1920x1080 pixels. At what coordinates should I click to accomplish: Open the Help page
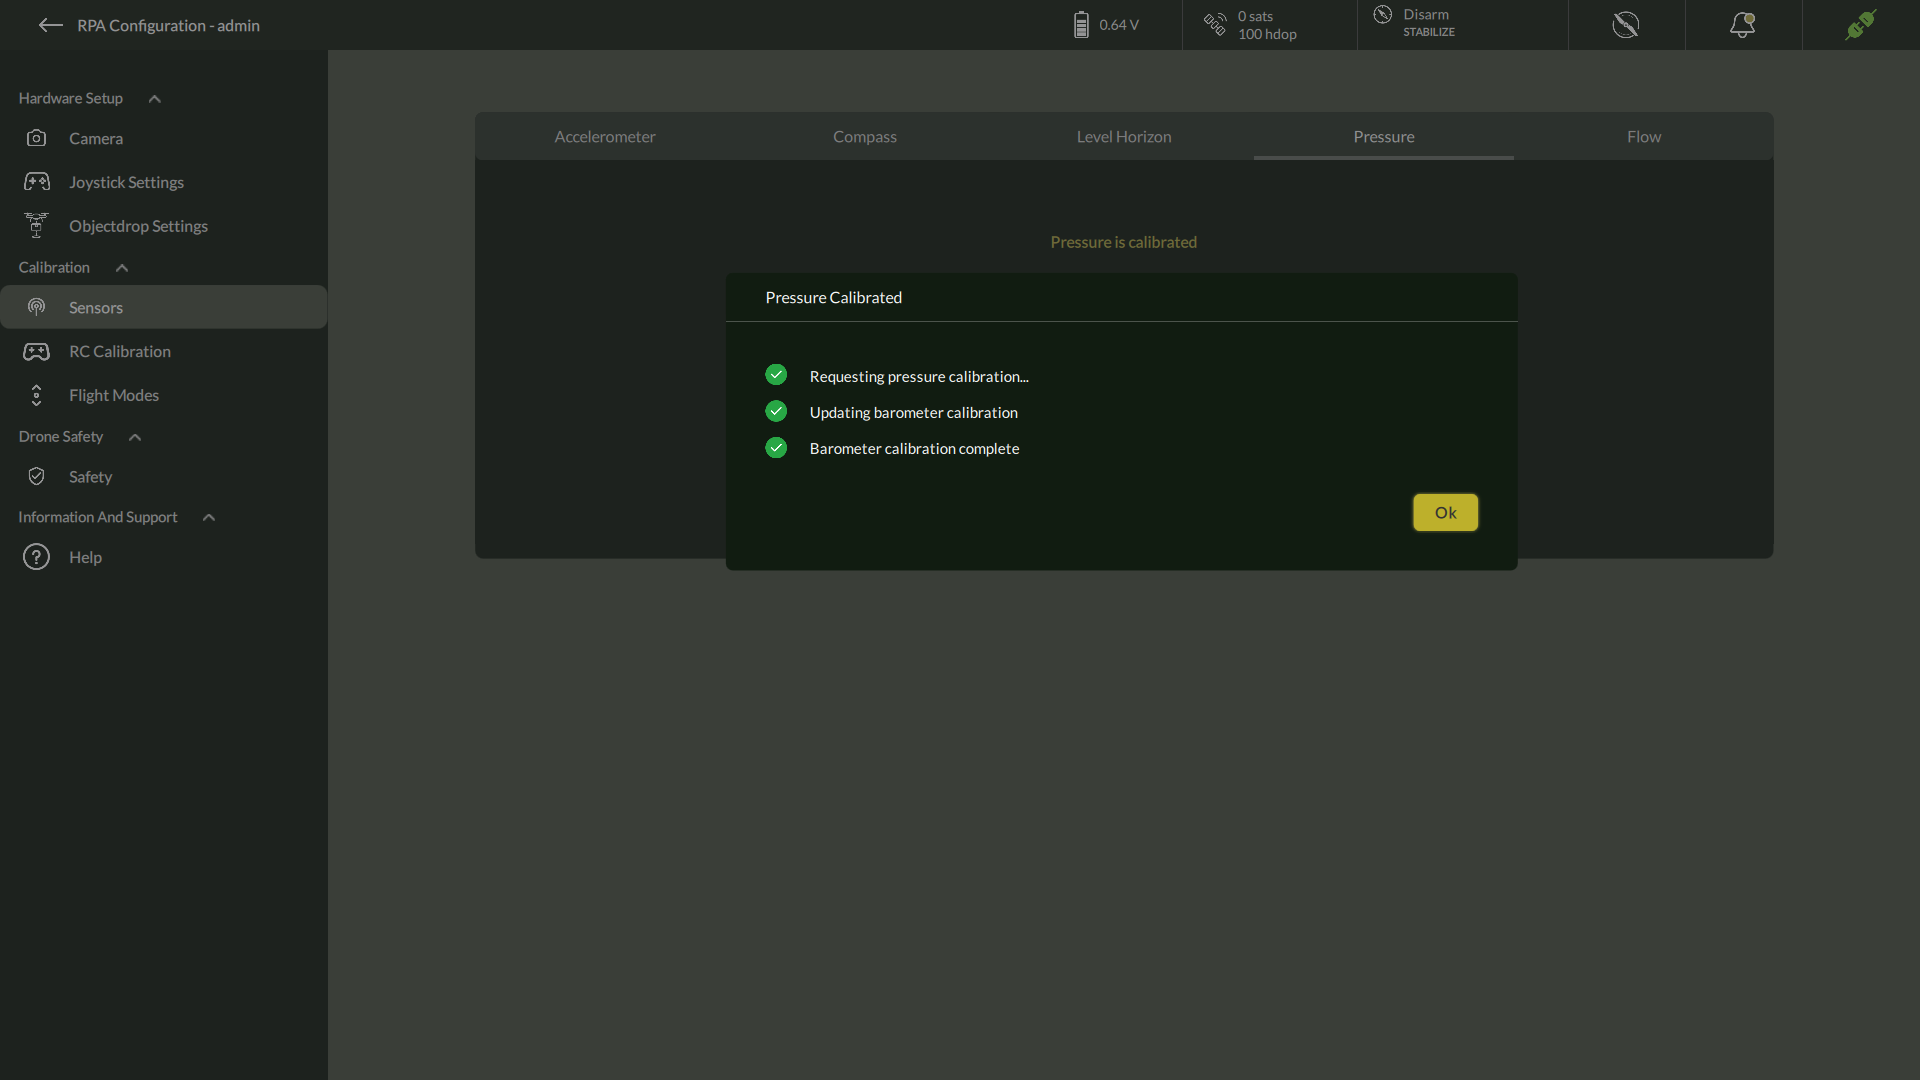click(x=164, y=557)
